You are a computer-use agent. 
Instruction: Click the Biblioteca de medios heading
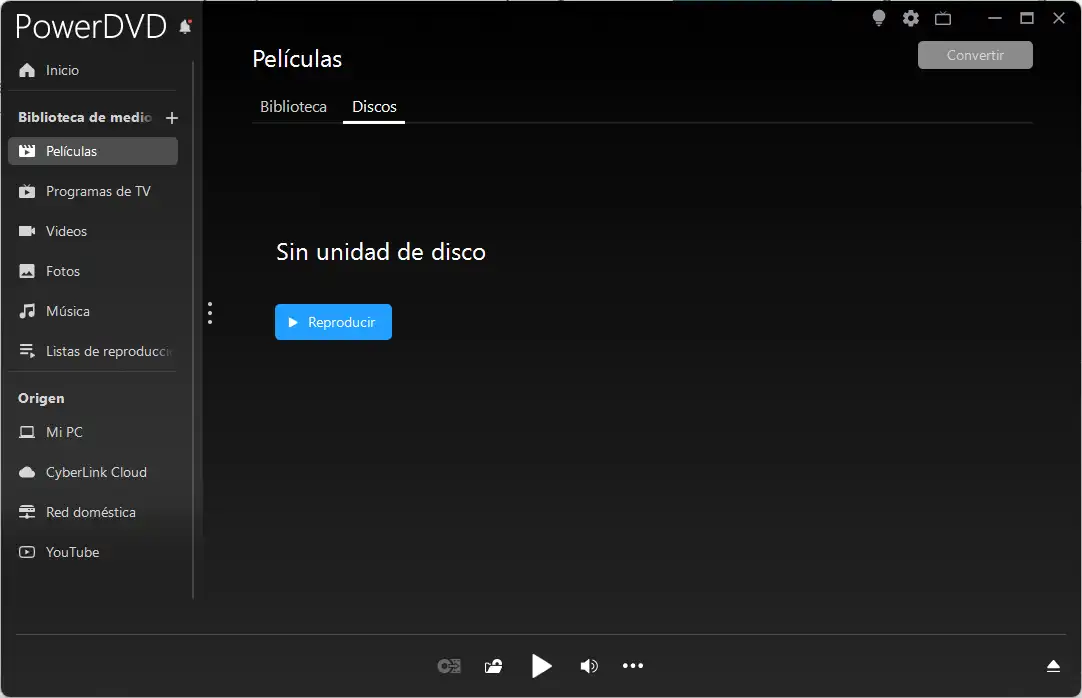pyautogui.click(x=85, y=117)
